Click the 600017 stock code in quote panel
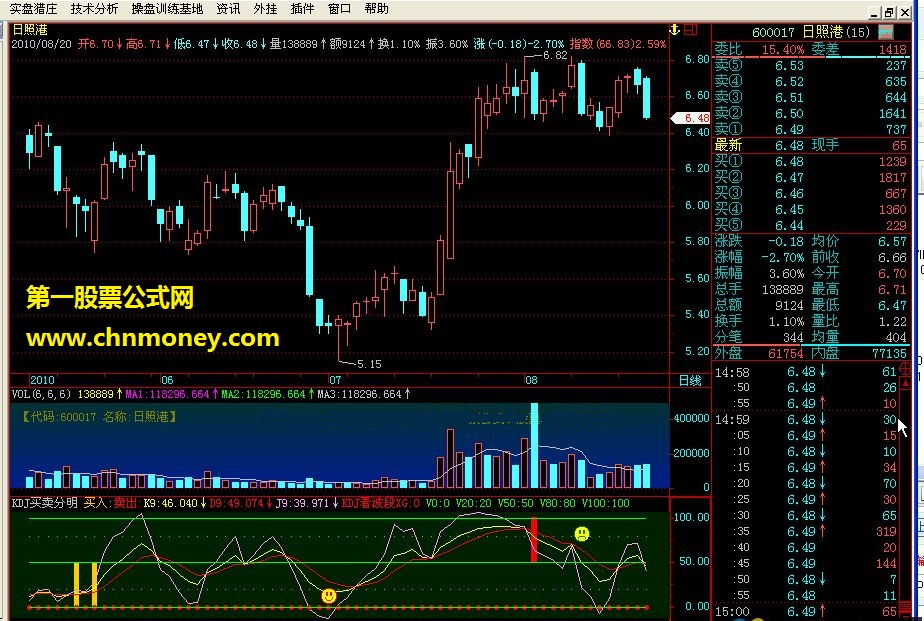The image size is (924, 621). pos(773,32)
